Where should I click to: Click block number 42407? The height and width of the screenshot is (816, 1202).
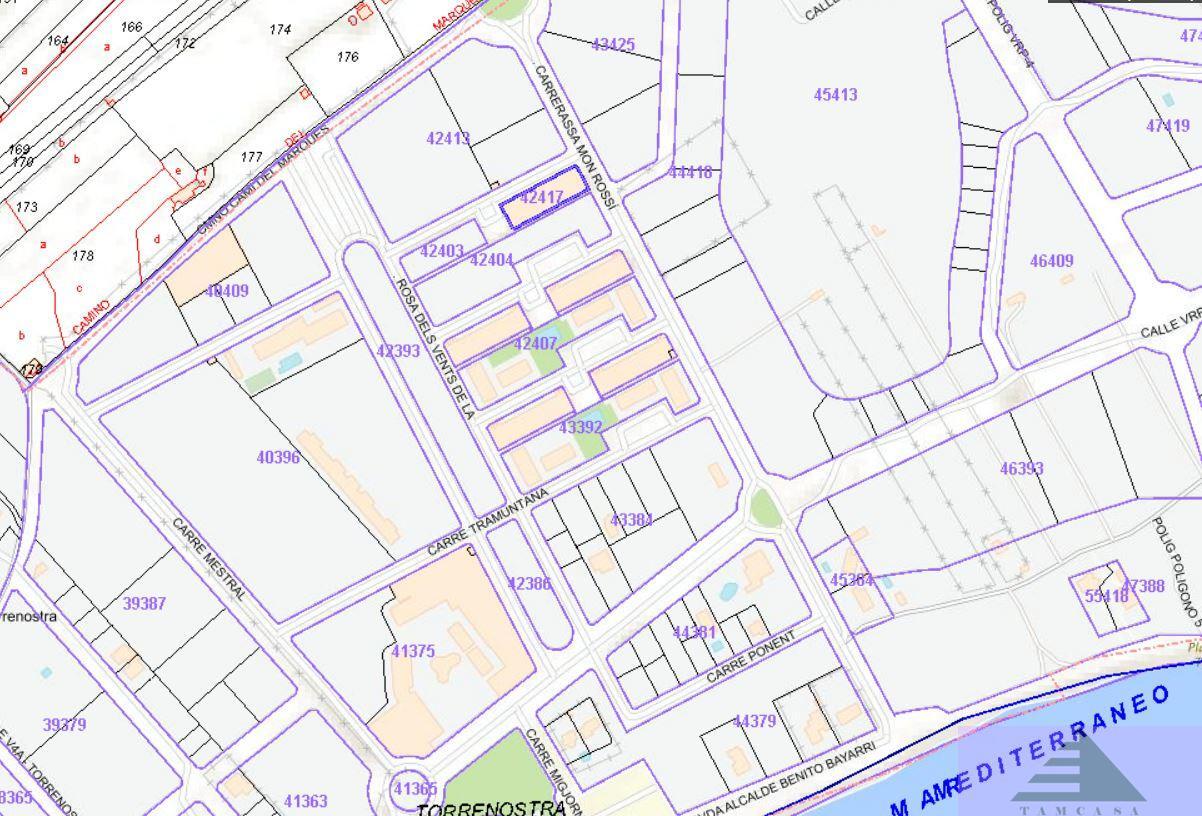pyautogui.click(x=535, y=343)
